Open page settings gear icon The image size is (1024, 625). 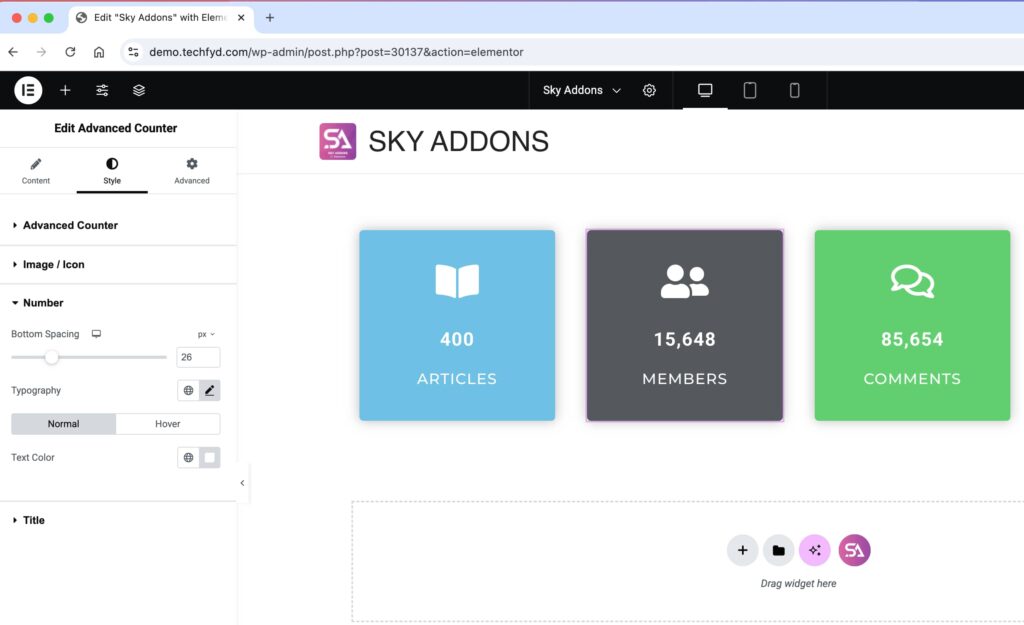tap(648, 90)
